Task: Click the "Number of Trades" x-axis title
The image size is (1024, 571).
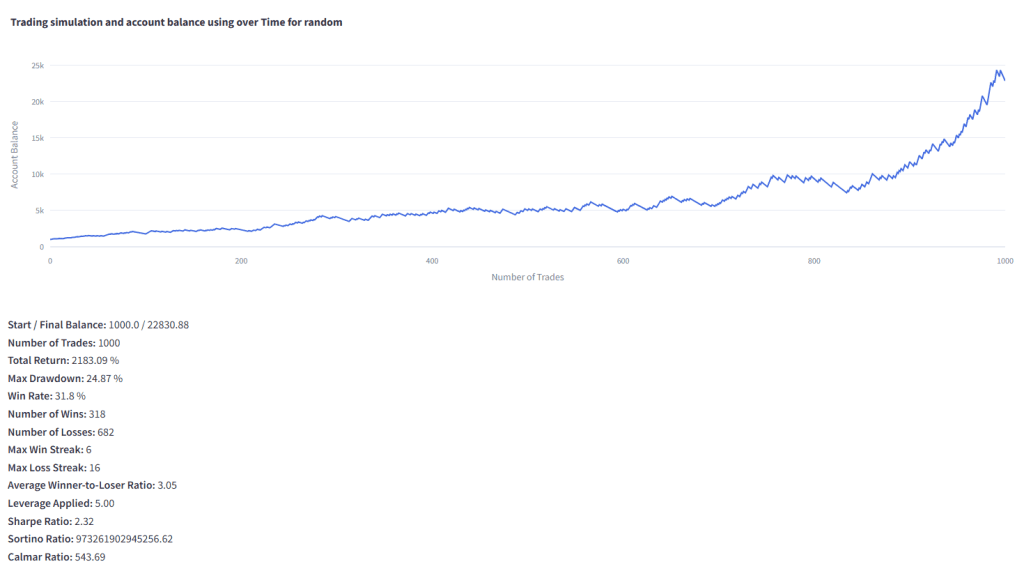Action: (x=527, y=277)
